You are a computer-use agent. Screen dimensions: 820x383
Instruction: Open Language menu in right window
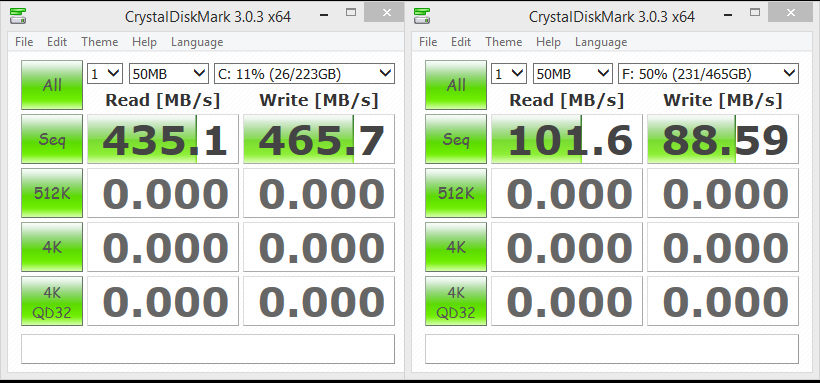coord(601,42)
